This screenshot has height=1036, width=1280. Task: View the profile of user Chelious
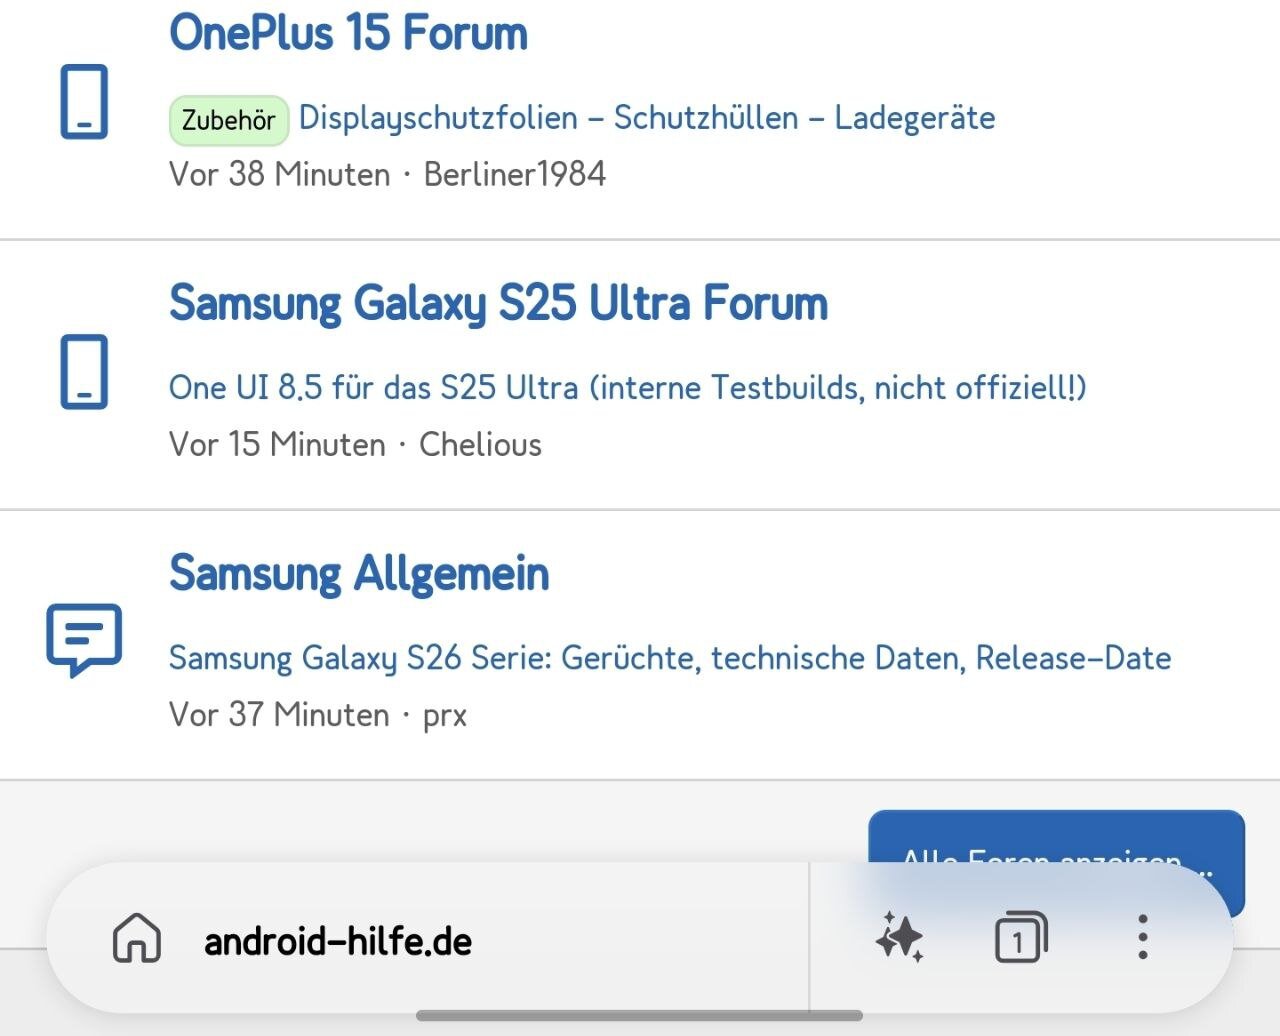pos(480,444)
